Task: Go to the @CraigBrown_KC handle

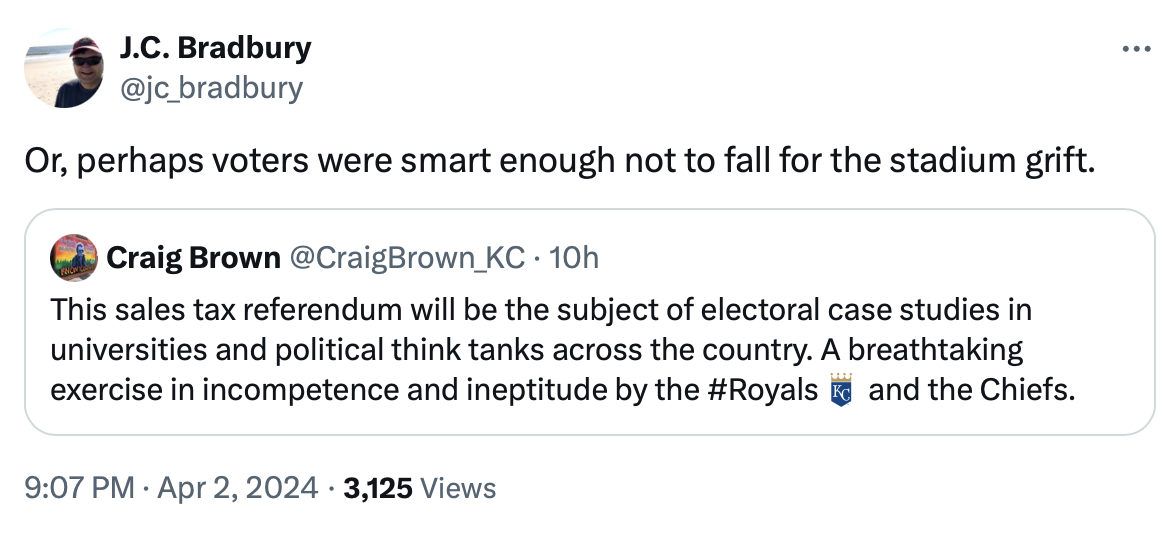Action: [x=406, y=258]
